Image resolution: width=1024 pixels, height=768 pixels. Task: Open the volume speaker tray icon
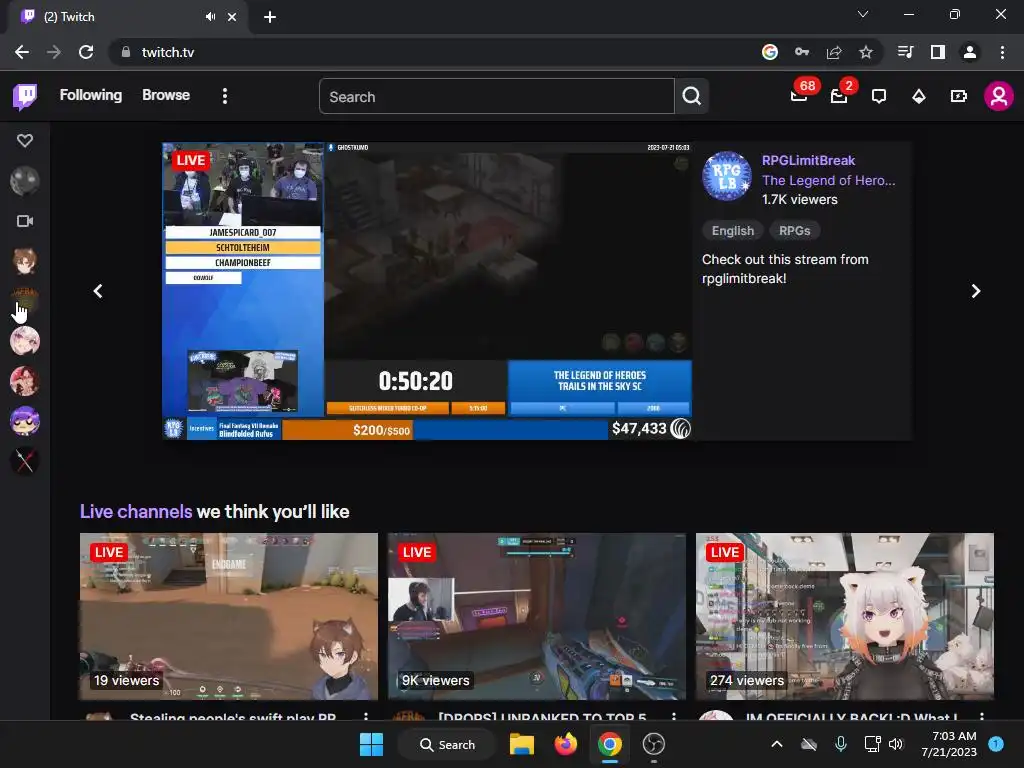[896, 744]
